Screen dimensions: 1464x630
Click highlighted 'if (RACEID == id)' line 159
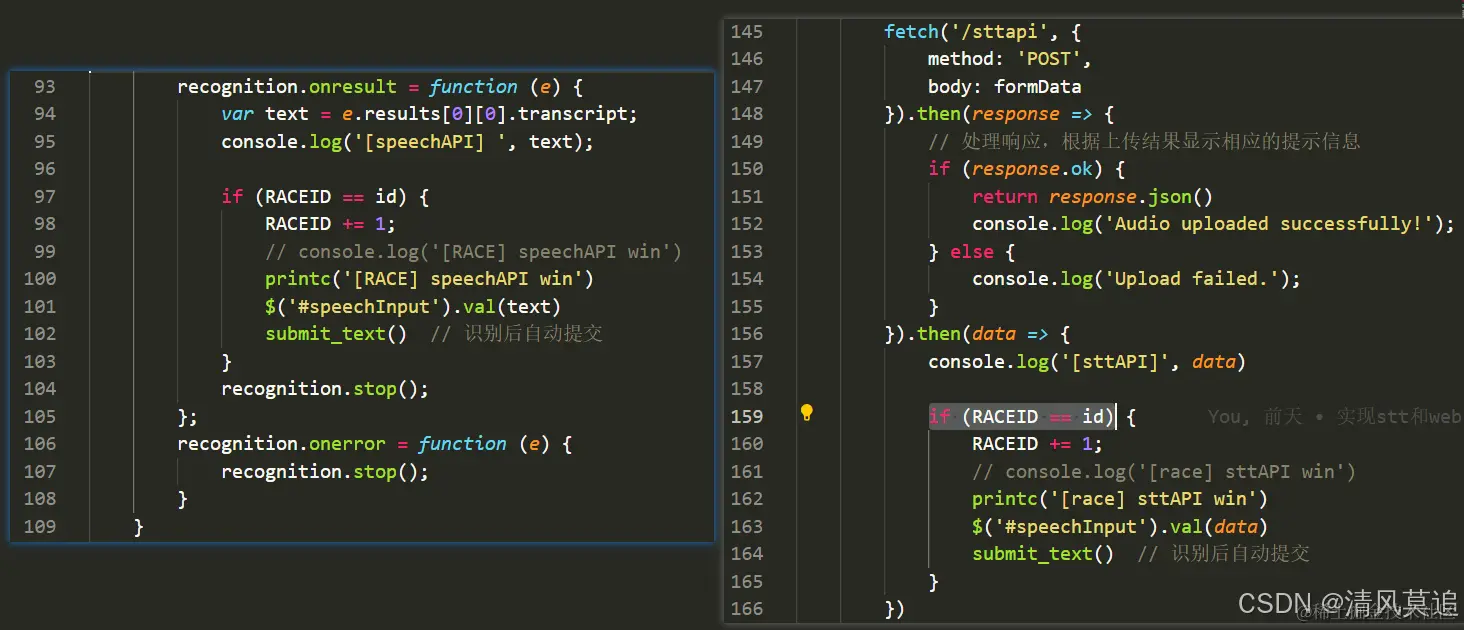[1022, 417]
